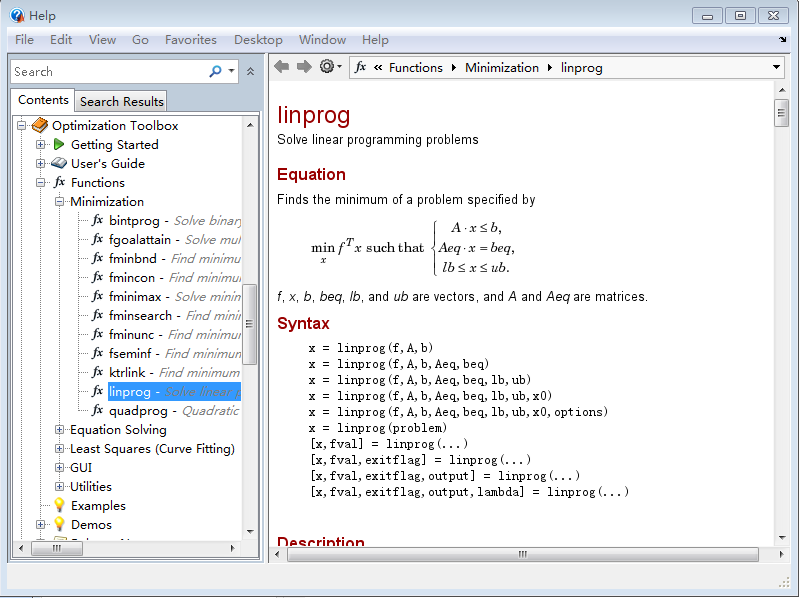Click the help page scroll down arrow
The height and width of the screenshot is (598, 799).
coord(782,538)
